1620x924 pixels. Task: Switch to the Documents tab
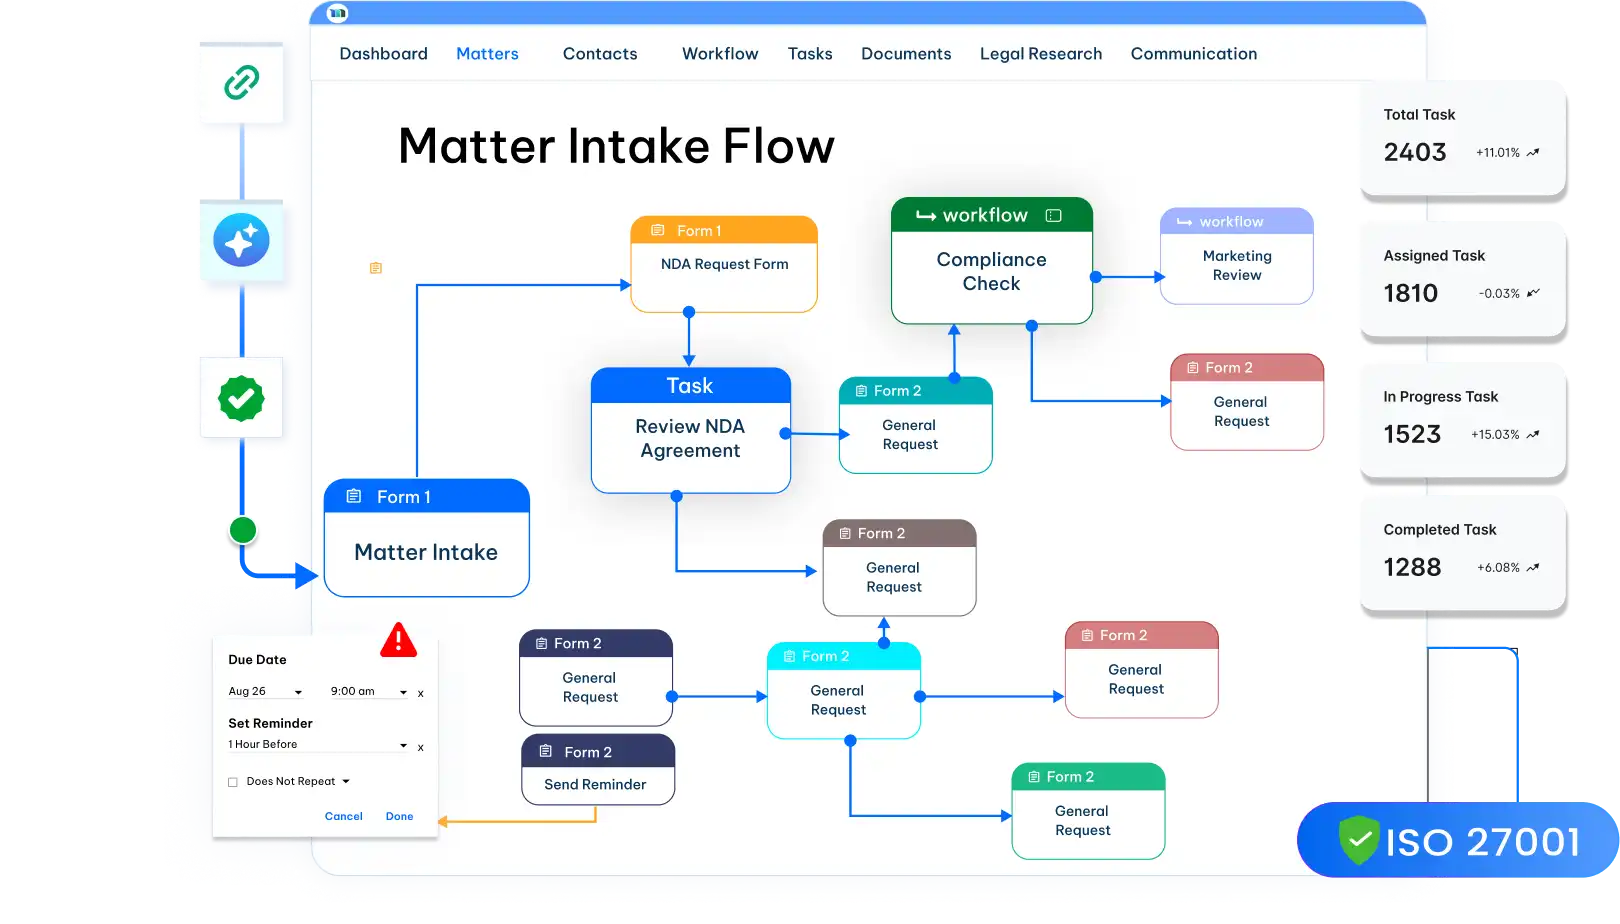pos(906,54)
